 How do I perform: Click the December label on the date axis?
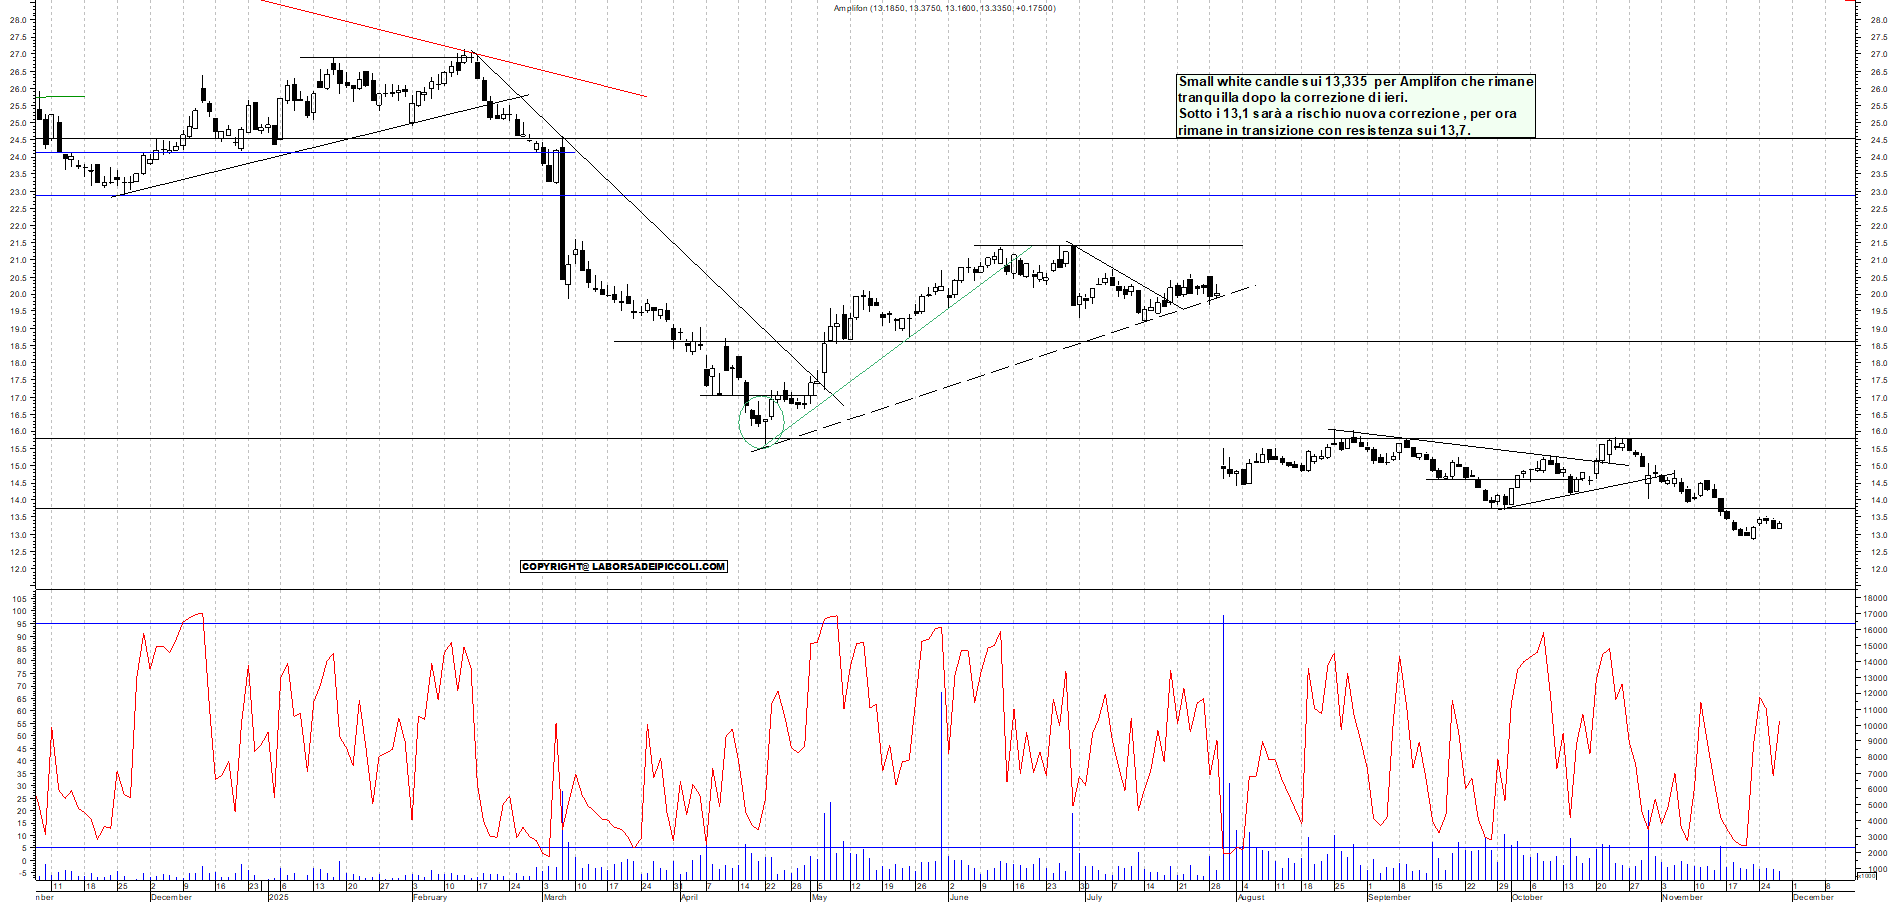coord(168,897)
